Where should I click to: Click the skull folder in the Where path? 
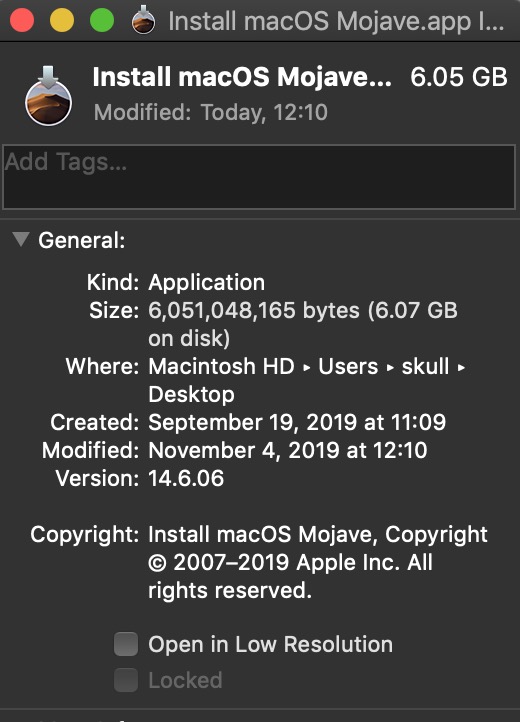425,367
